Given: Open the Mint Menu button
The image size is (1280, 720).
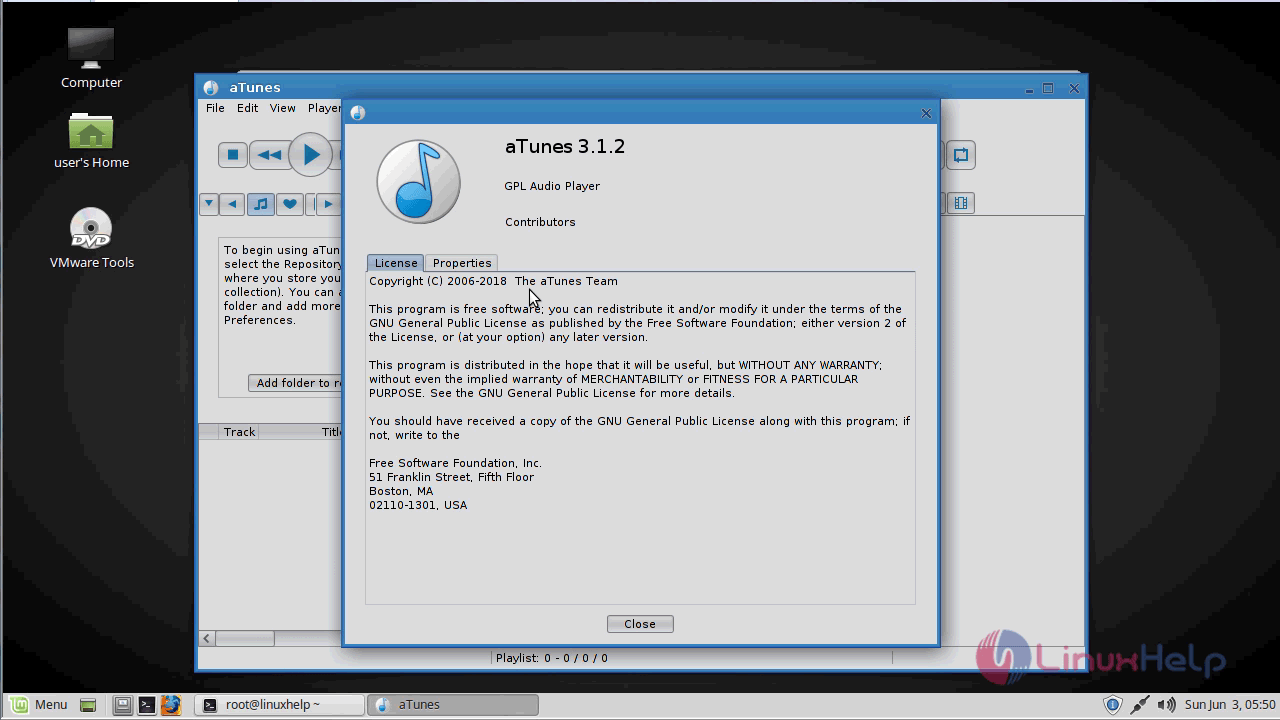Looking at the screenshot, I should click(37, 705).
